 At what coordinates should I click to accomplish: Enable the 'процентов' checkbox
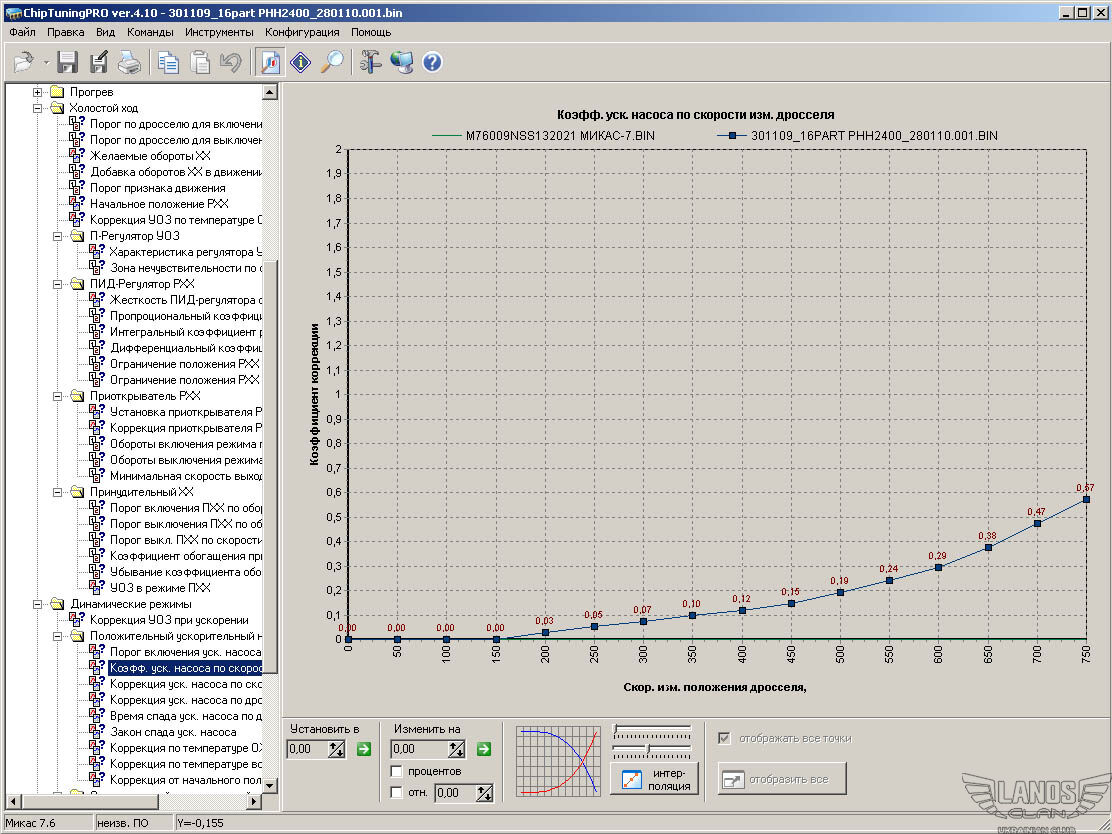point(397,771)
